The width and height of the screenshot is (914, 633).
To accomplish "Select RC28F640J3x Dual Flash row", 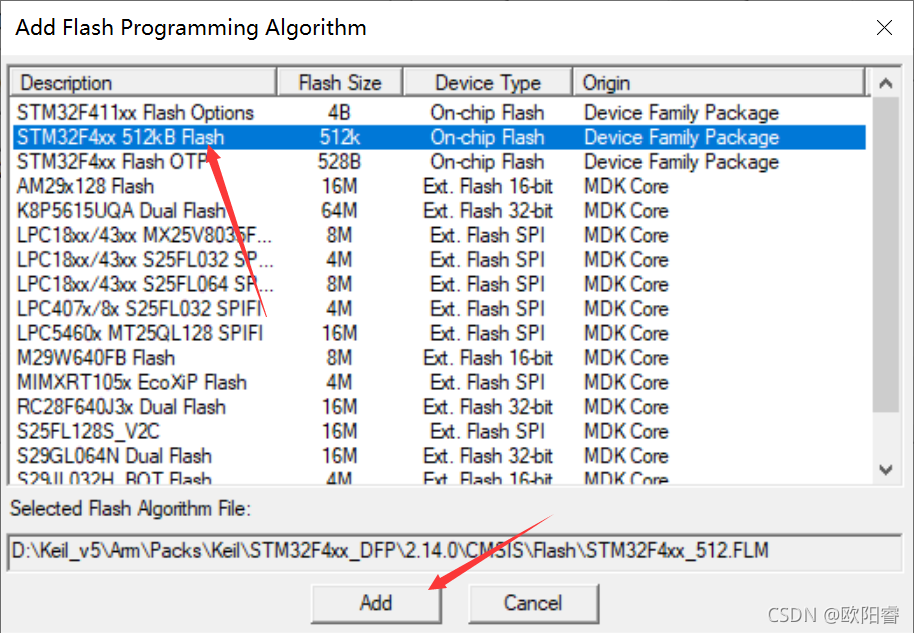I will (439, 406).
